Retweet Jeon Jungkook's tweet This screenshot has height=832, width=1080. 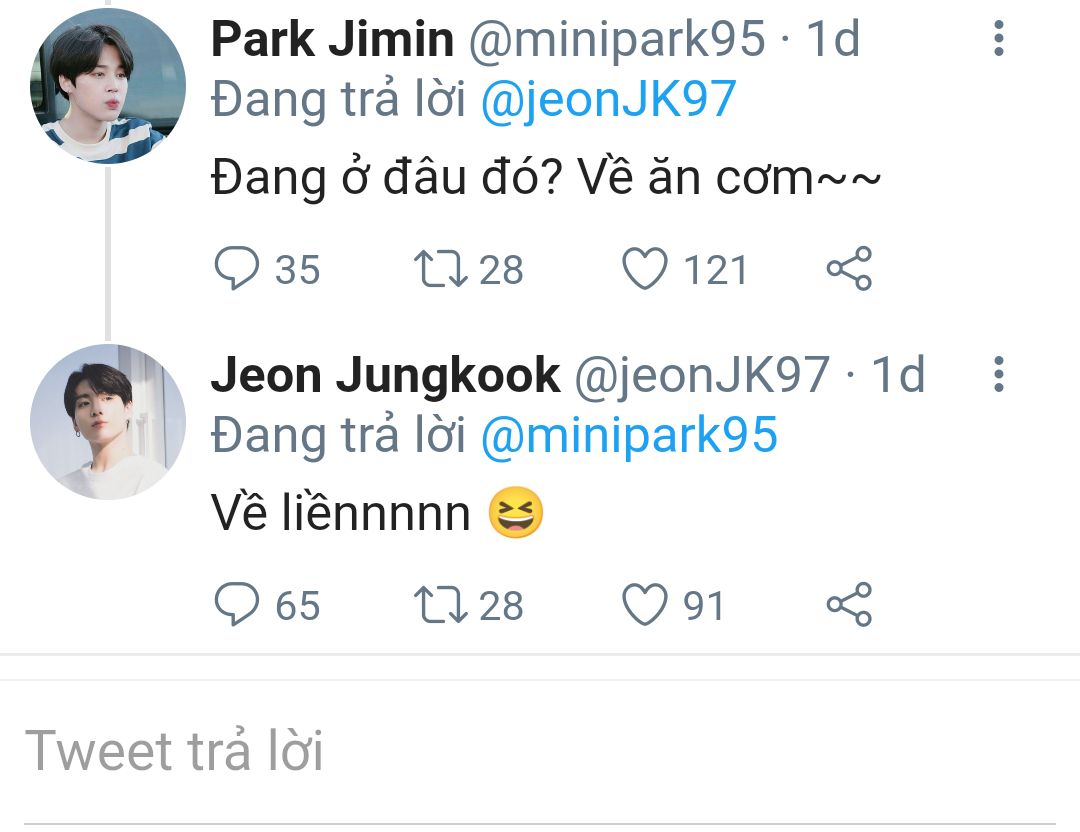(436, 605)
